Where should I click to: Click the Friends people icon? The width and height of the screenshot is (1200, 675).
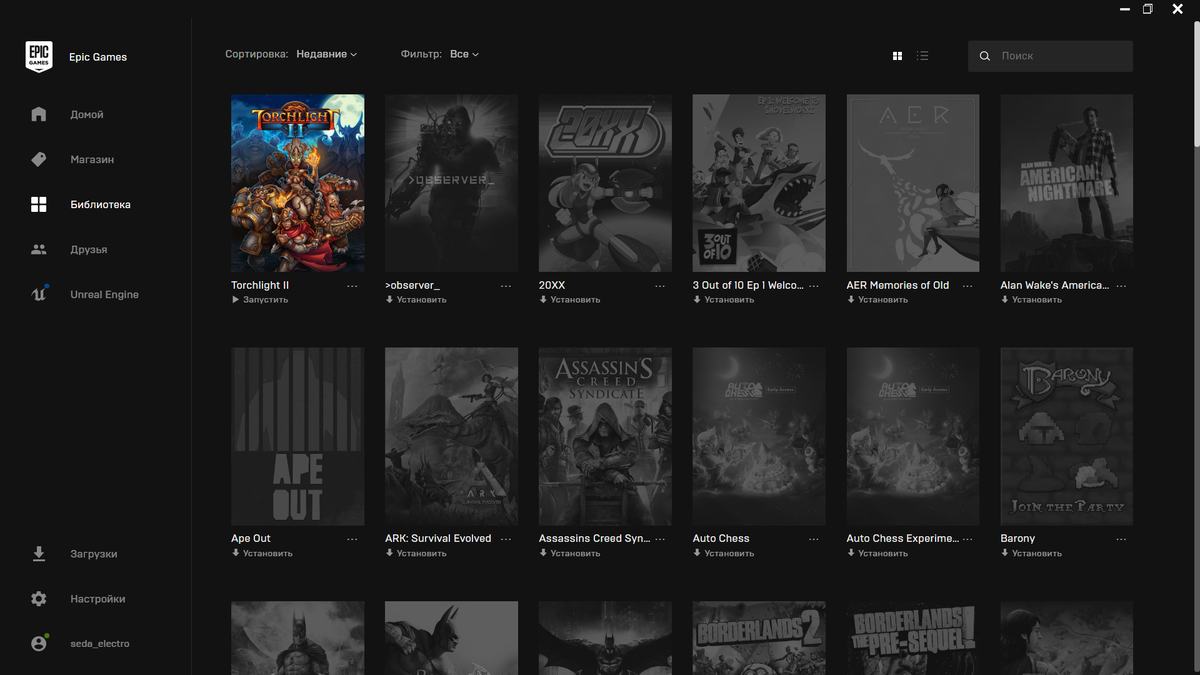(x=39, y=249)
